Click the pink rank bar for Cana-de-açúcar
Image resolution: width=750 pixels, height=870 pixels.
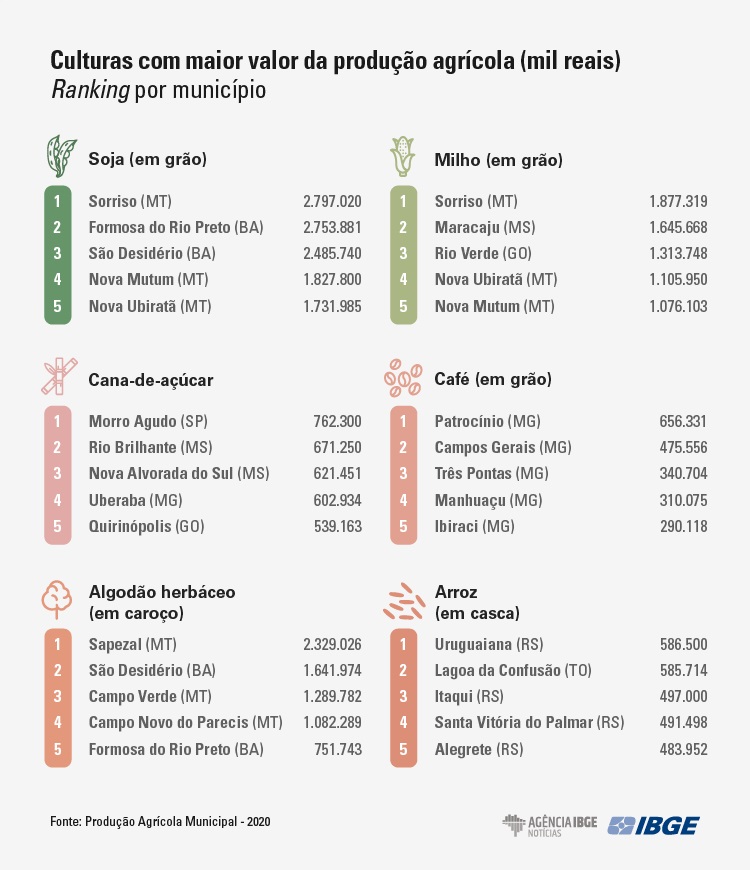tap(58, 474)
